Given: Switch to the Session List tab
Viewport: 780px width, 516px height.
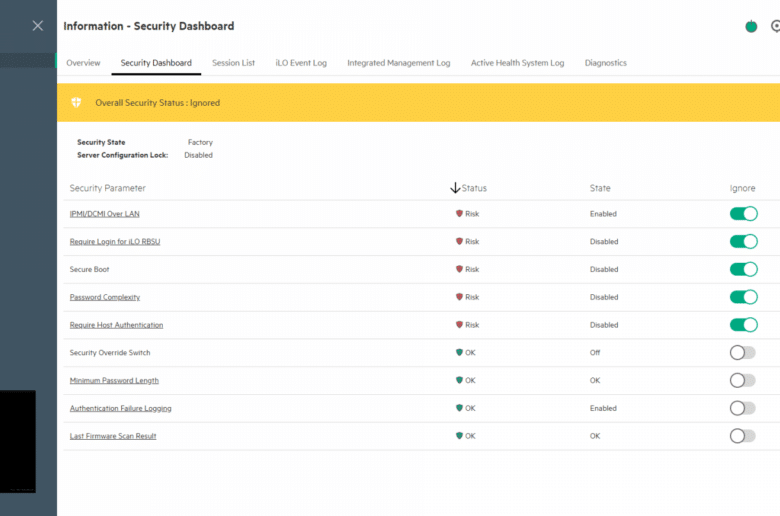Looking at the screenshot, I should (233, 63).
